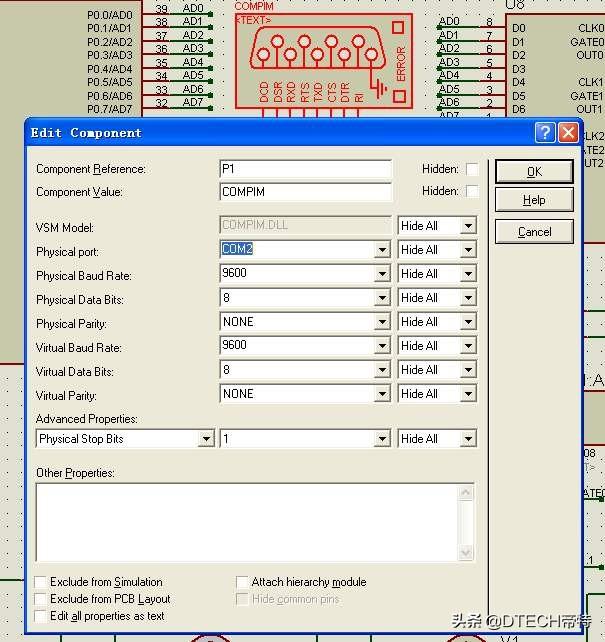Click the P0.7/AD7 pin label
Viewport: 605px width, 642px height.
click(x=110, y=109)
